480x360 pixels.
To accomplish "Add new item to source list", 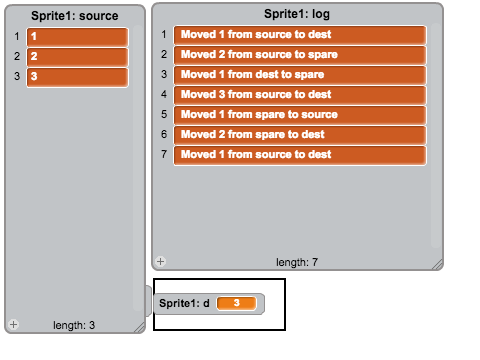I will click(14, 324).
